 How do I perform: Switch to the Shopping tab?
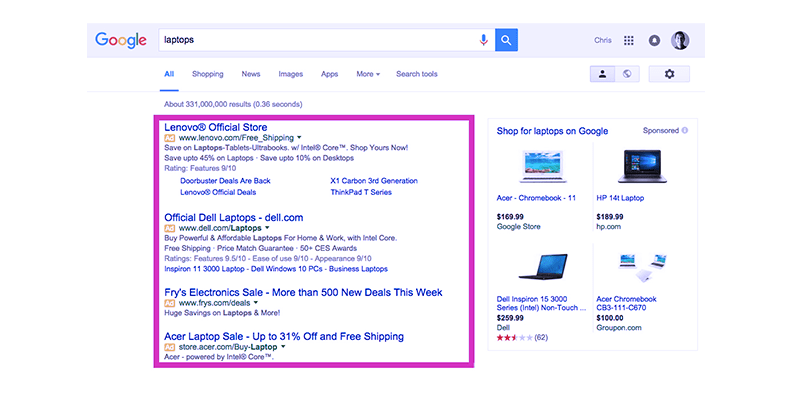208,74
